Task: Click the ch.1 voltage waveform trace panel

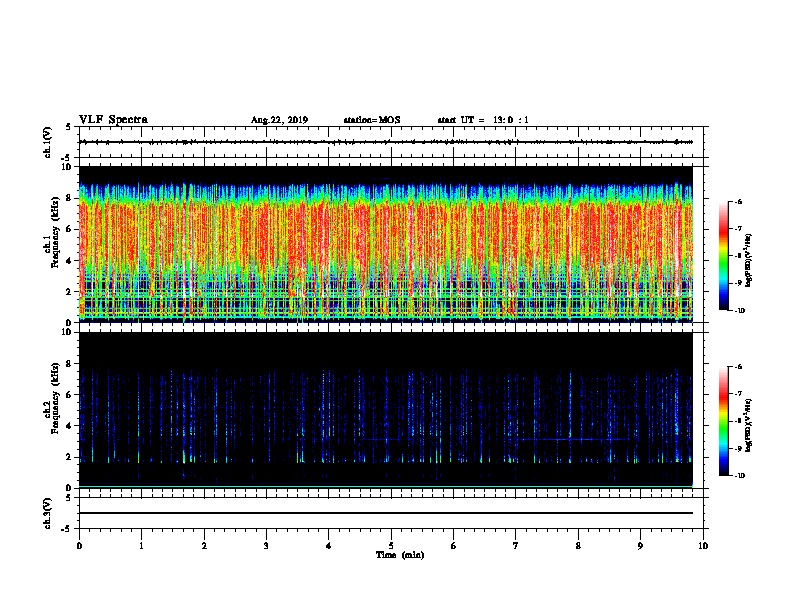Action: [391, 142]
